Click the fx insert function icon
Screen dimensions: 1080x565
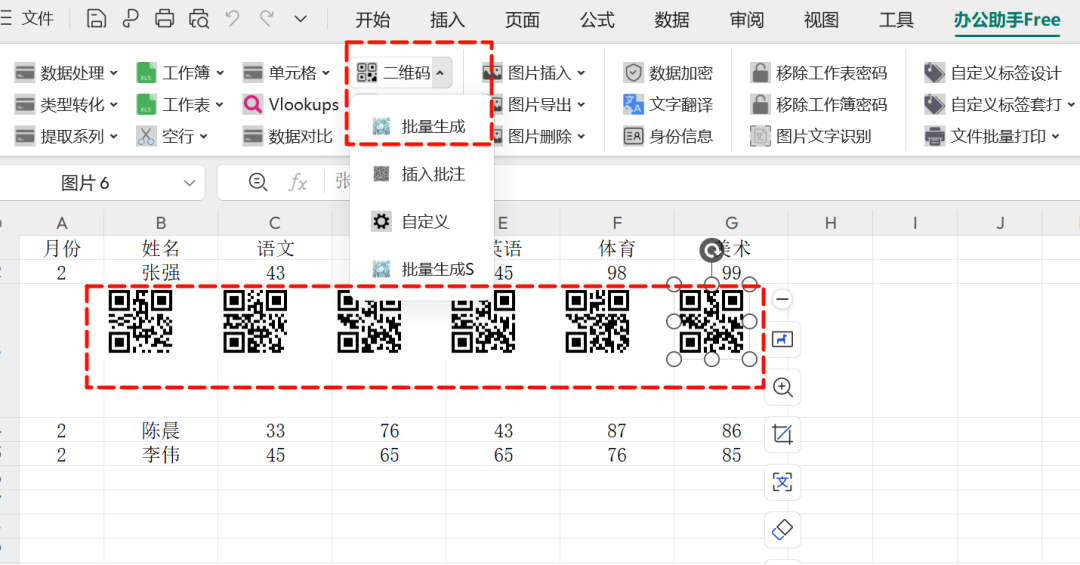click(x=298, y=183)
